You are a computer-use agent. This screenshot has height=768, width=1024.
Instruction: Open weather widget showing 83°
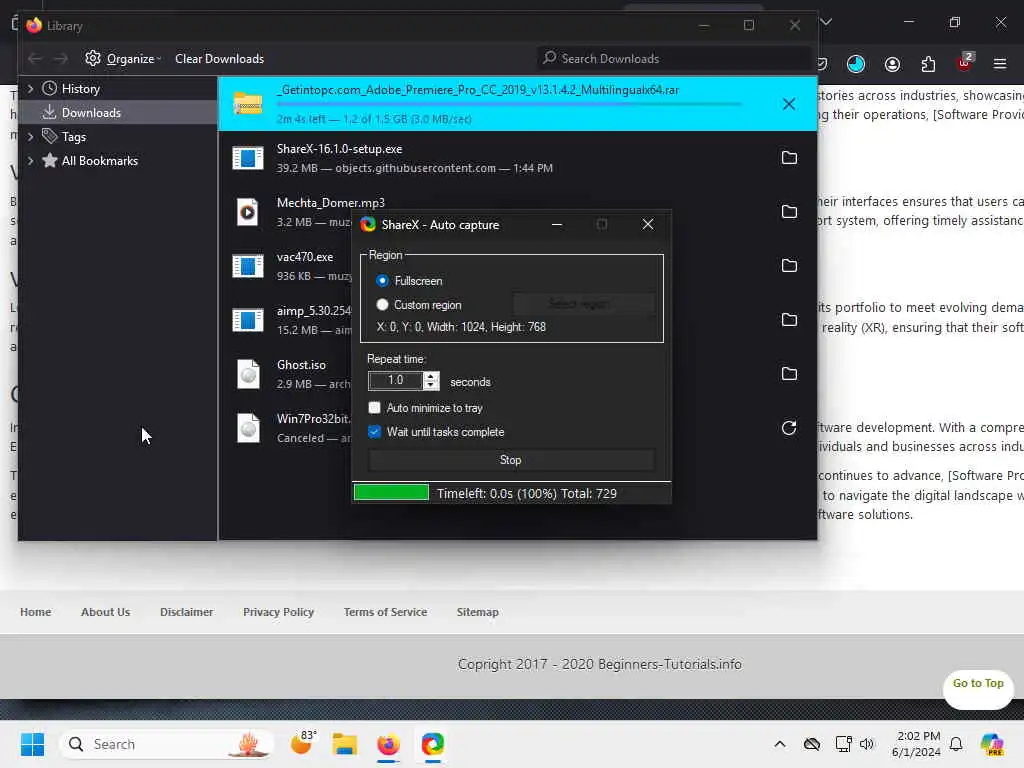303,743
